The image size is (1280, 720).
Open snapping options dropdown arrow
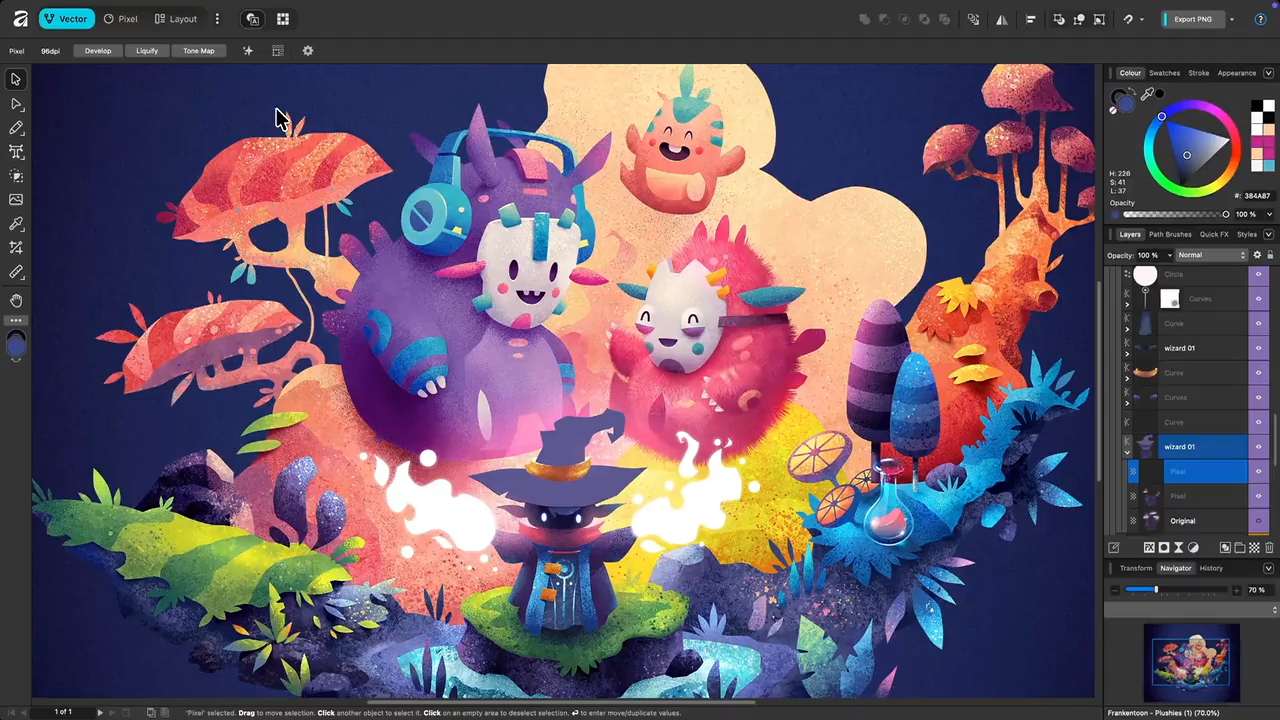(1140, 19)
